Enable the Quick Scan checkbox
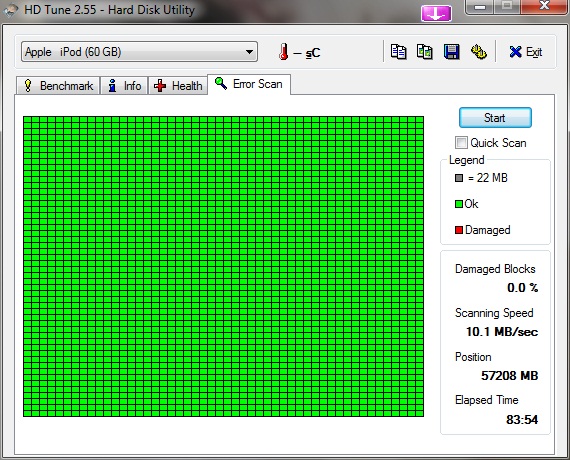Viewport: 570px width, 460px height. point(461,143)
